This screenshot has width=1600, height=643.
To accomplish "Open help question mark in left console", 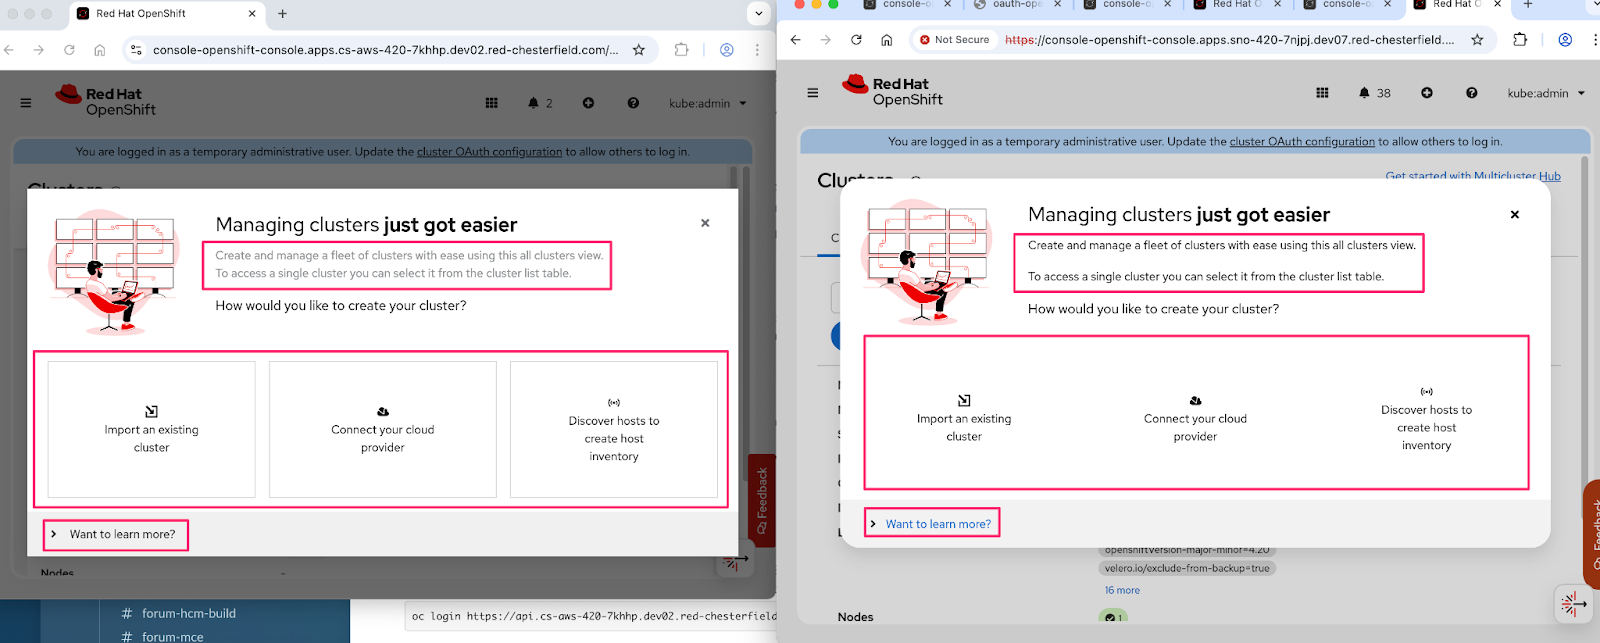I will [633, 103].
